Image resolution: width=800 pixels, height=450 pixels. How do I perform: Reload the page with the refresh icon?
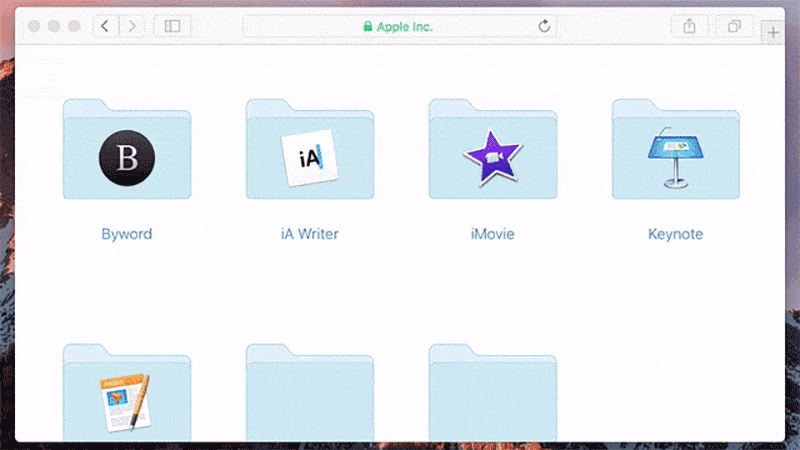(x=544, y=26)
